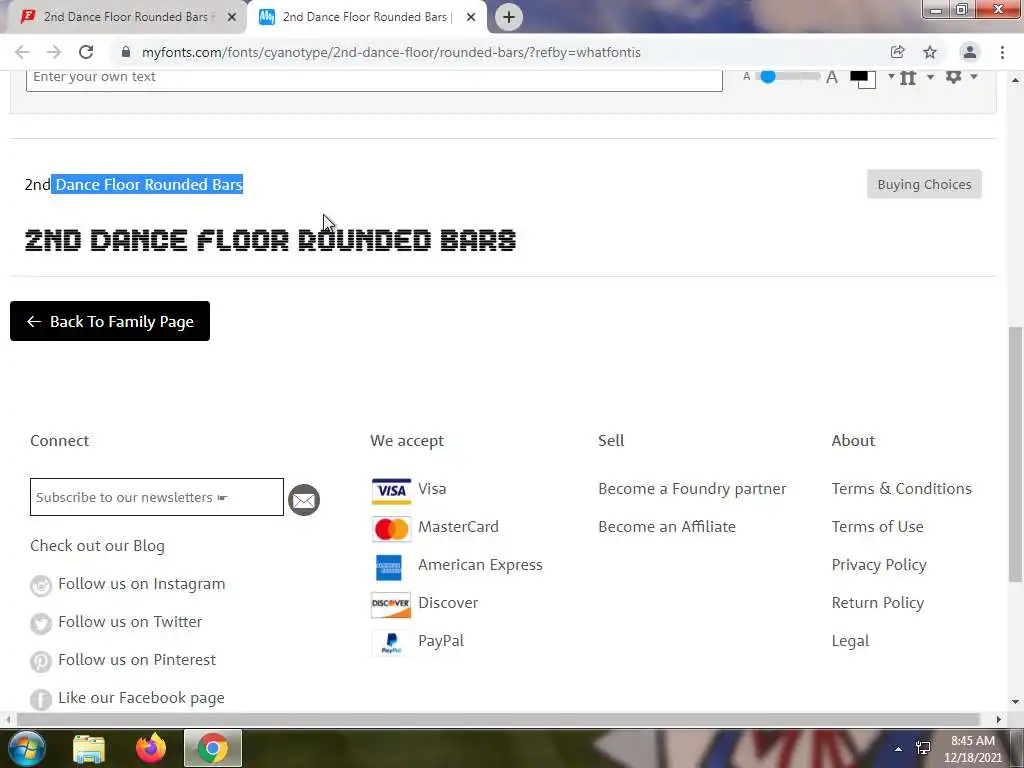
Task: Open the gear settings icon
Action: pos(953,76)
